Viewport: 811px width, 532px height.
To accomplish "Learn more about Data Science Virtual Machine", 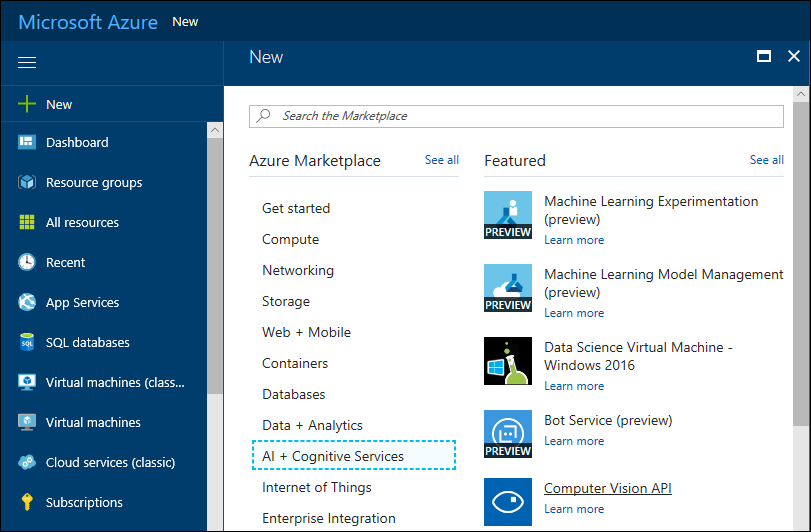I will pyautogui.click(x=574, y=386).
